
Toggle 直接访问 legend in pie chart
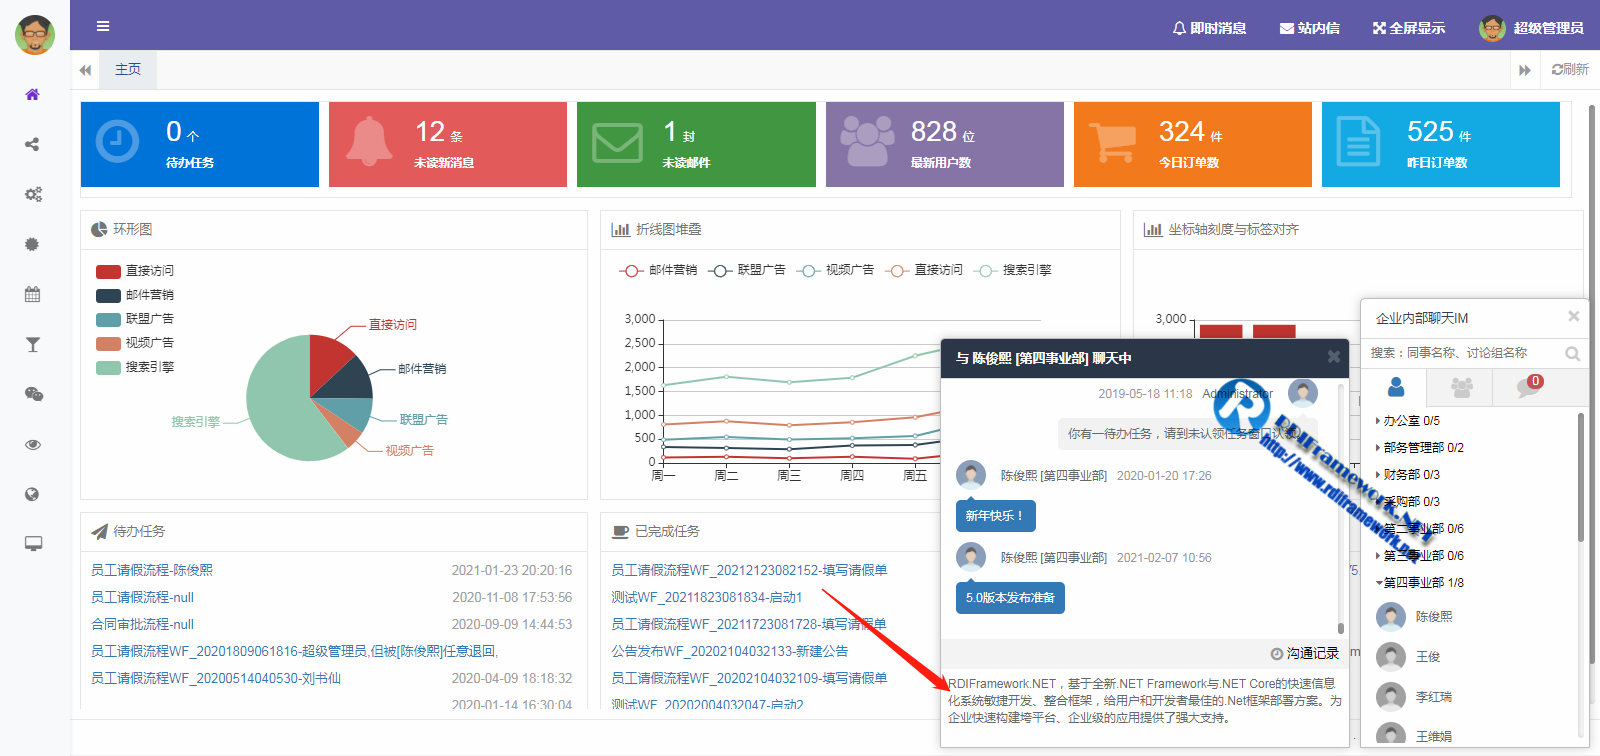135,271
